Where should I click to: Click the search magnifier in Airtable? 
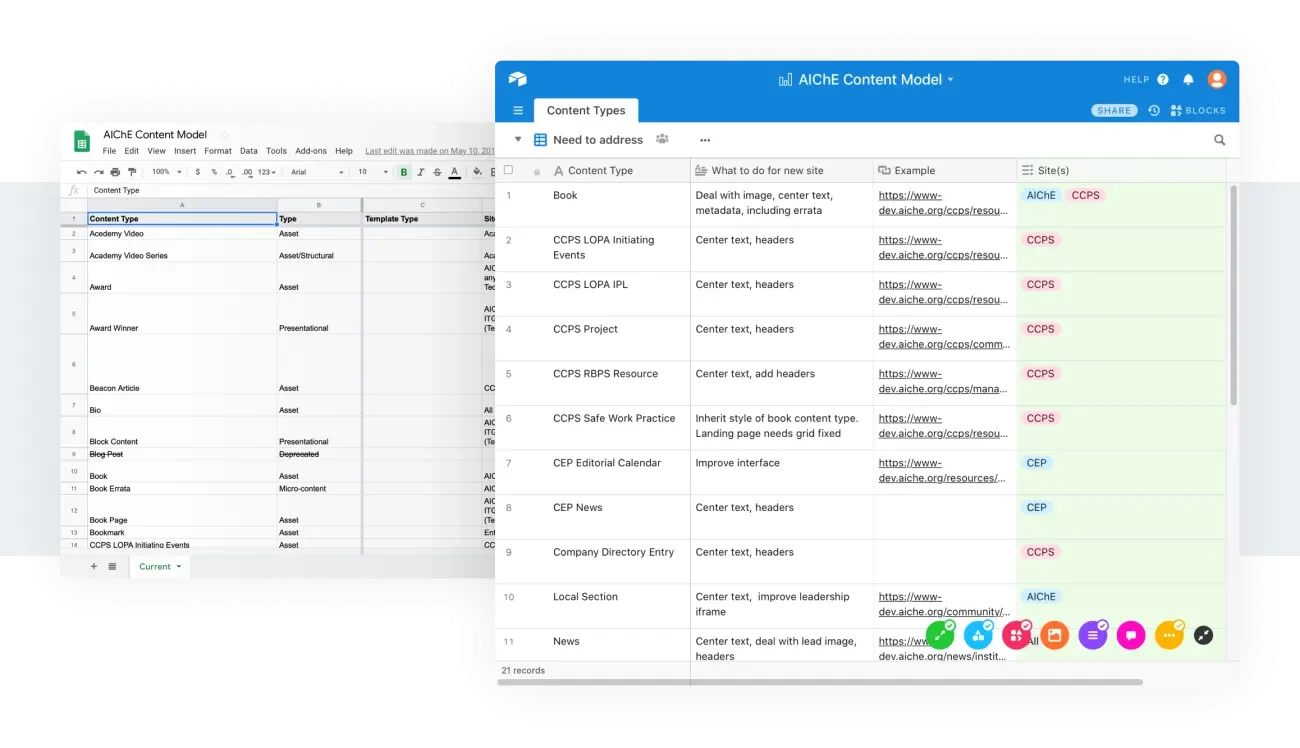(1220, 140)
